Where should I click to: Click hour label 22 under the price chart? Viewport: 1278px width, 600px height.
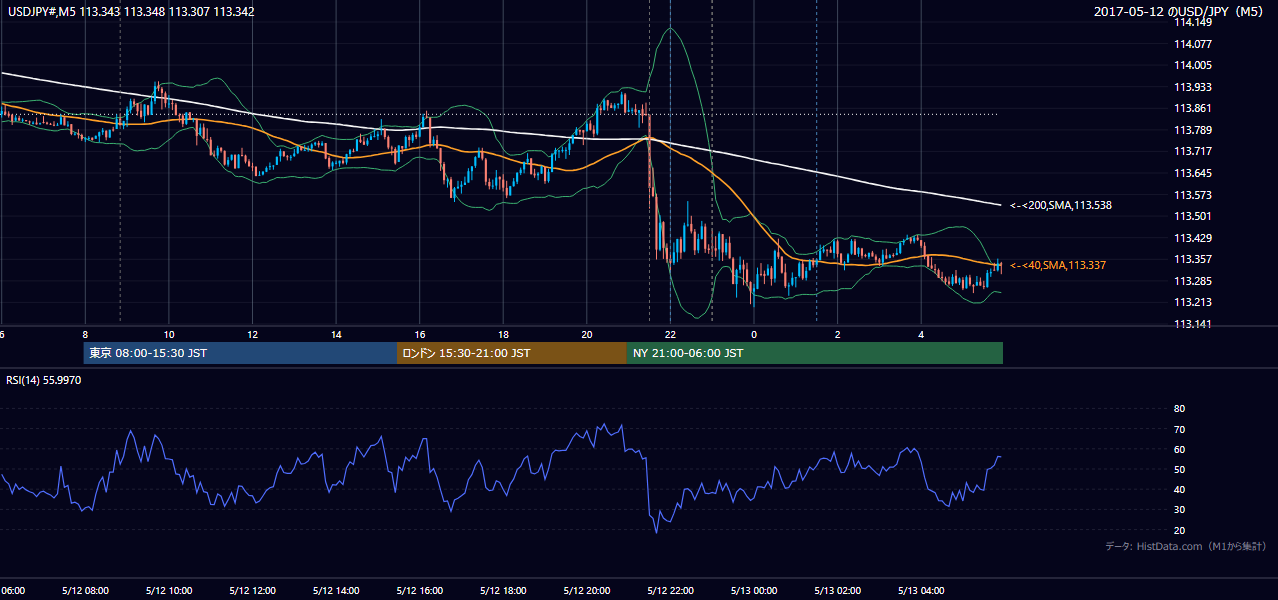(671, 334)
